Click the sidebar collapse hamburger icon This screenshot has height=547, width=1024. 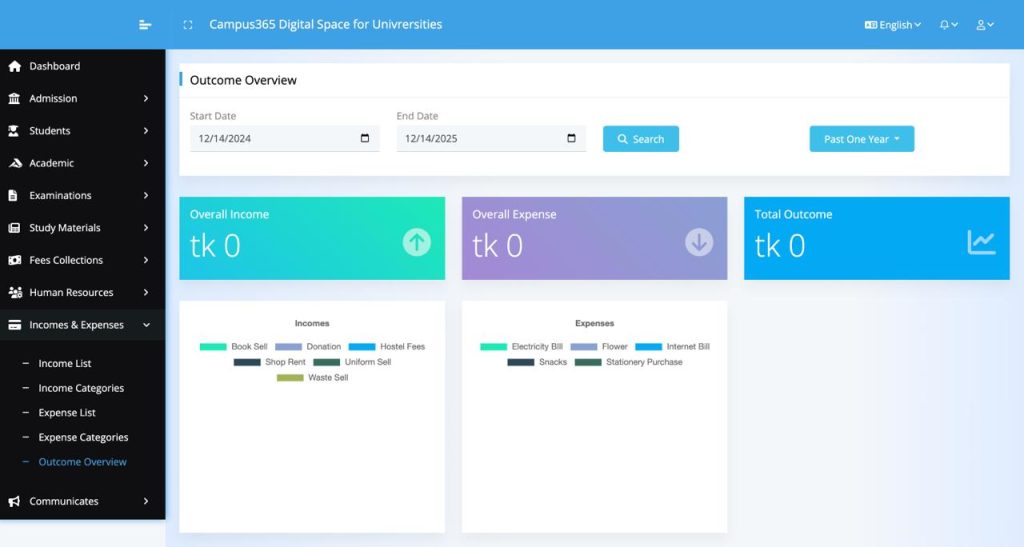click(x=146, y=25)
